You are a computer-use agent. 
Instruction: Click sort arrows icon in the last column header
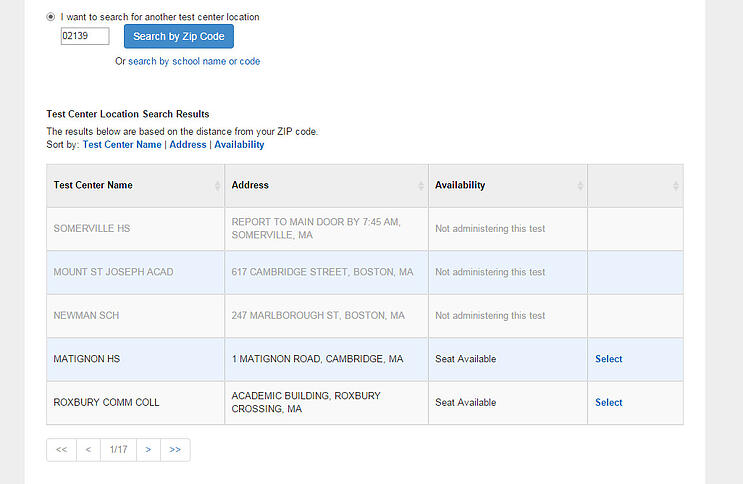click(x=676, y=186)
